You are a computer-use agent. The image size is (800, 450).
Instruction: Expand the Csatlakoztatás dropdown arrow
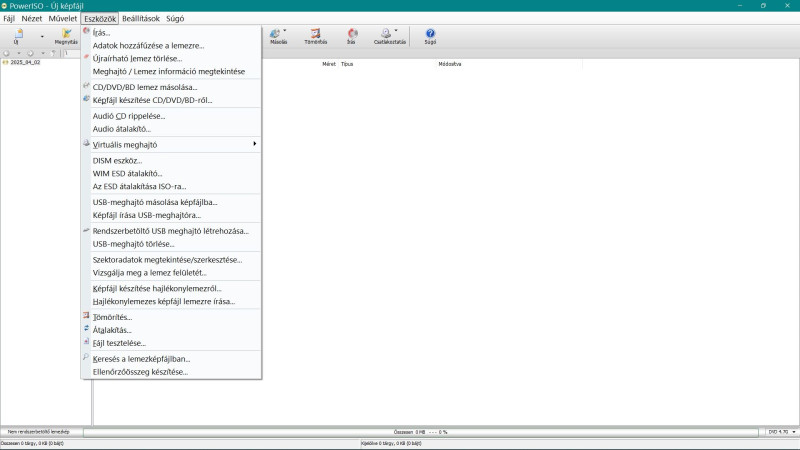tap(396, 31)
